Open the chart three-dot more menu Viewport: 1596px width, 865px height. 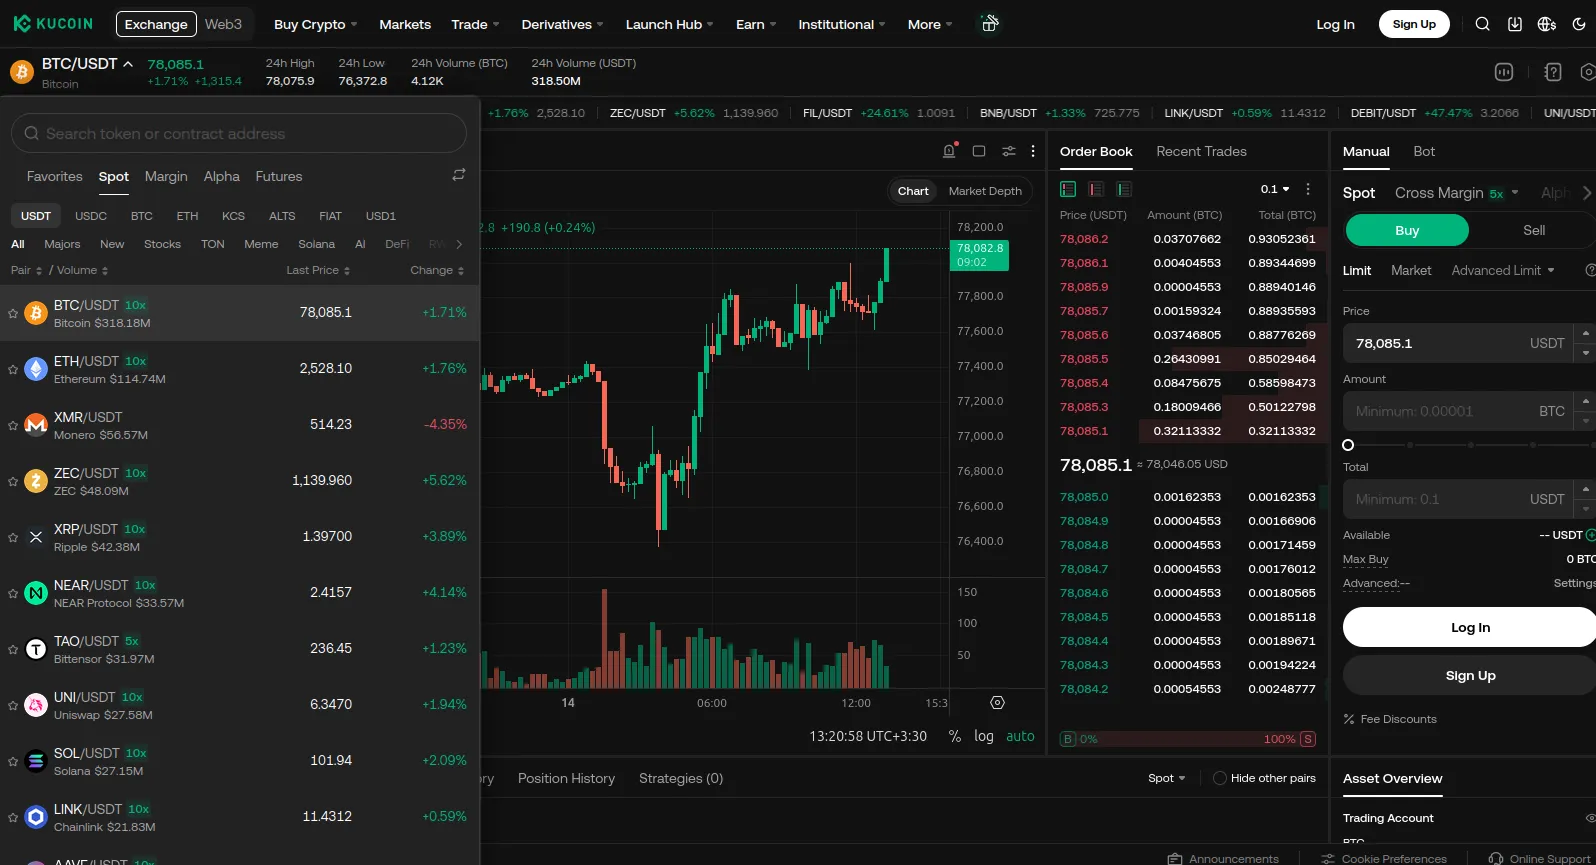[1033, 151]
